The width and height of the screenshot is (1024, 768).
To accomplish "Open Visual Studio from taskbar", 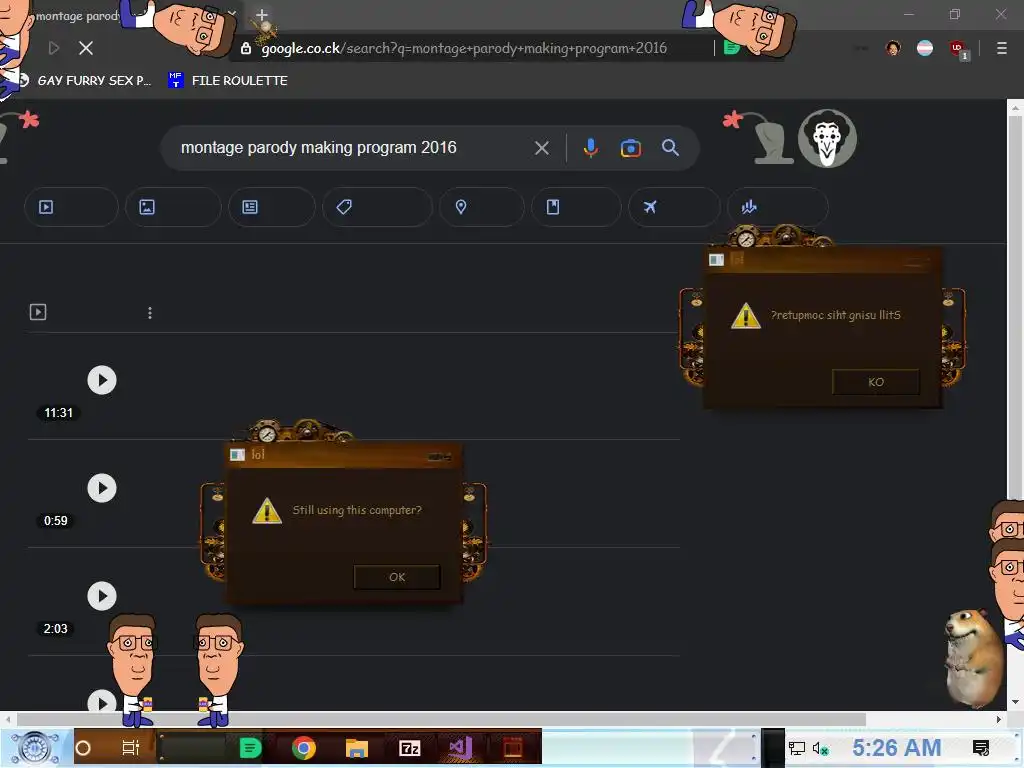I will coord(460,748).
